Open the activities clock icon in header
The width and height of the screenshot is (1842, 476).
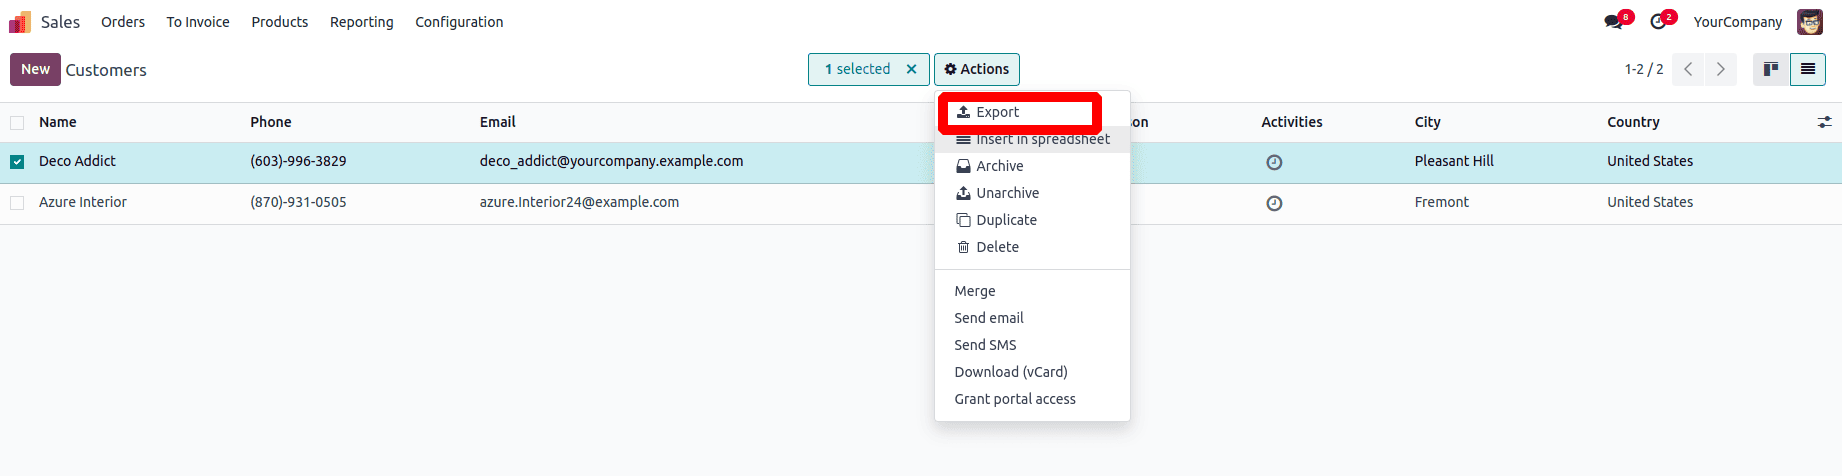tap(1658, 22)
